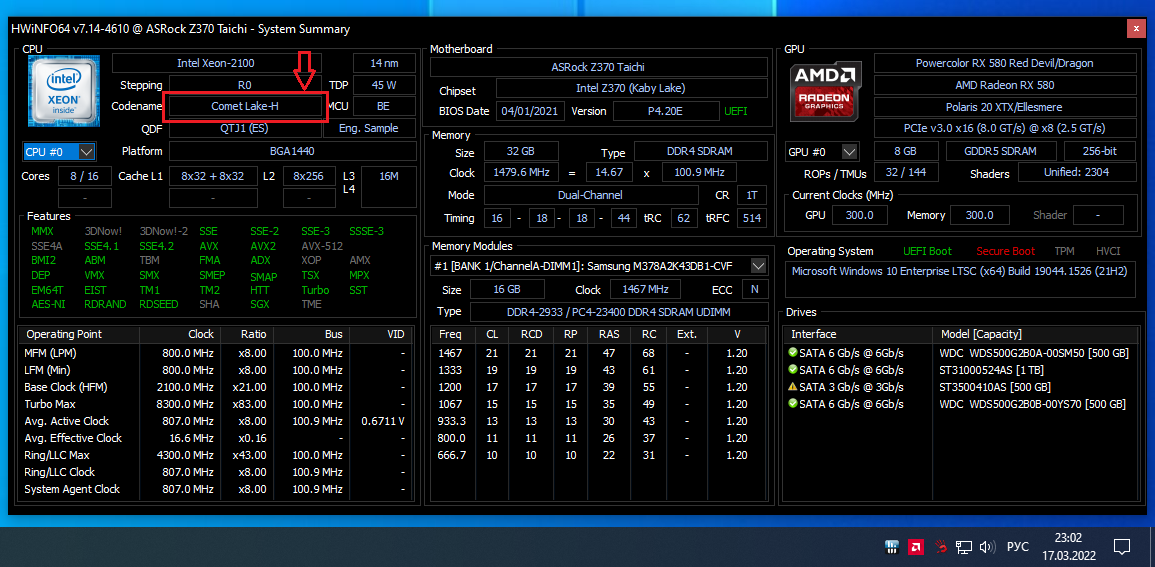The width and height of the screenshot is (1155, 567).
Task: Click the Operating Point column header
Action: point(79,334)
